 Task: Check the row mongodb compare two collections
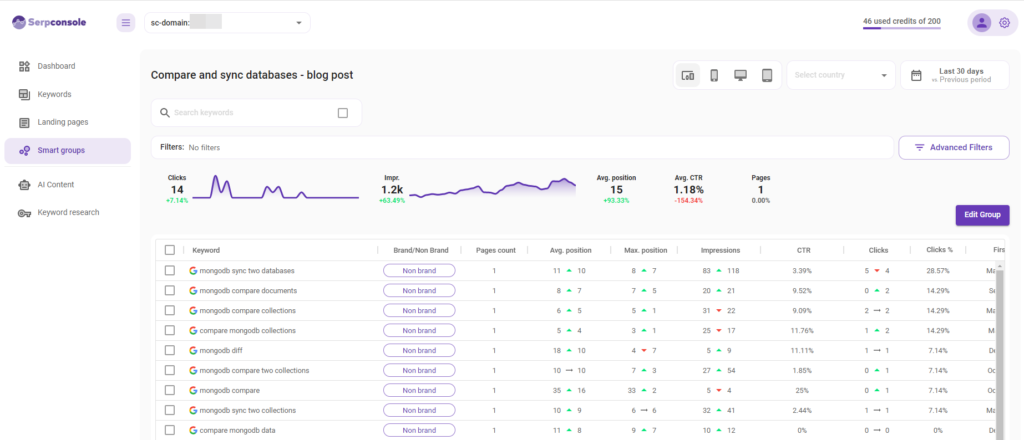tap(170, 370)
